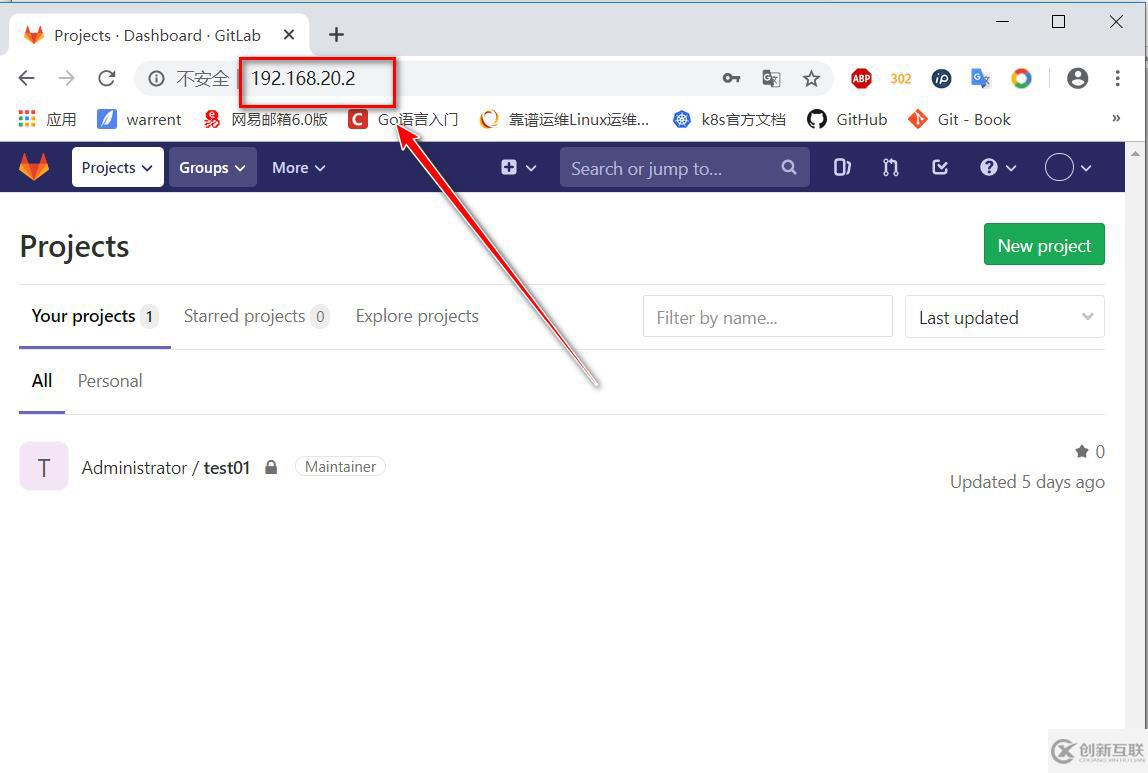Open the Google Translate extension icon
This screenshot has height=773, width=1148.
click(980, 78)
